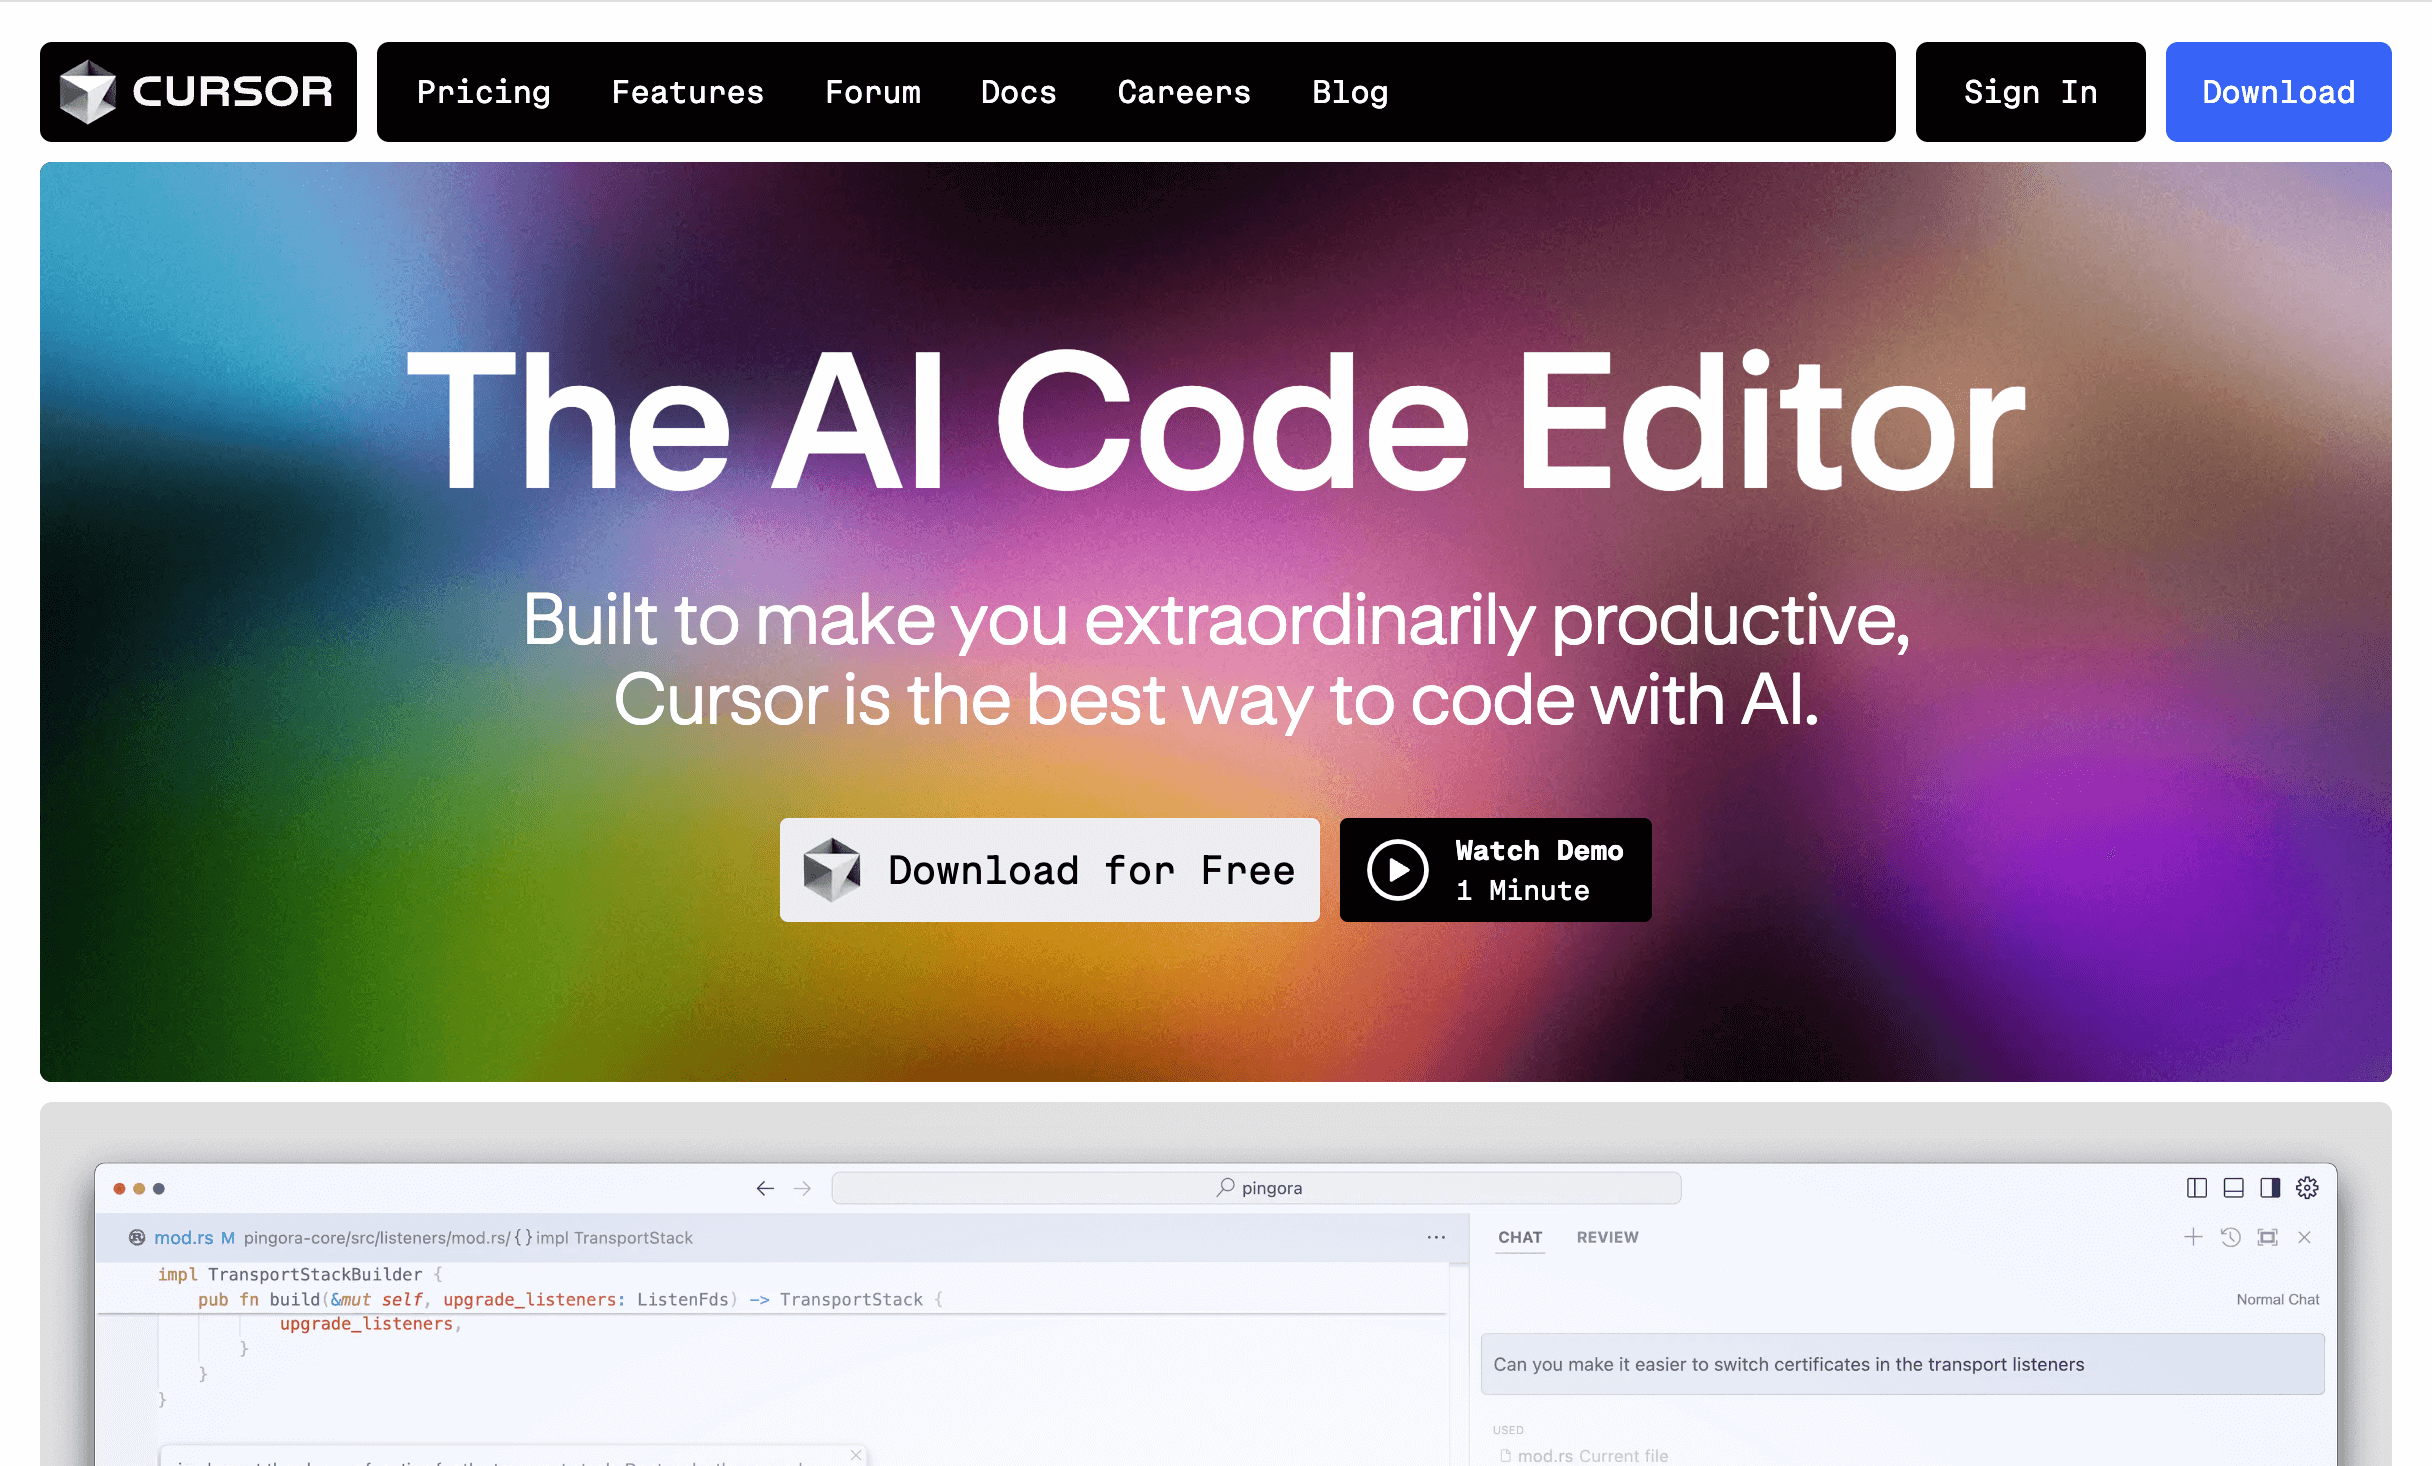Toggle the bottom panel layout icon
The height and width of the screenshot is (1466, 2432).
coord(2233,1187)
